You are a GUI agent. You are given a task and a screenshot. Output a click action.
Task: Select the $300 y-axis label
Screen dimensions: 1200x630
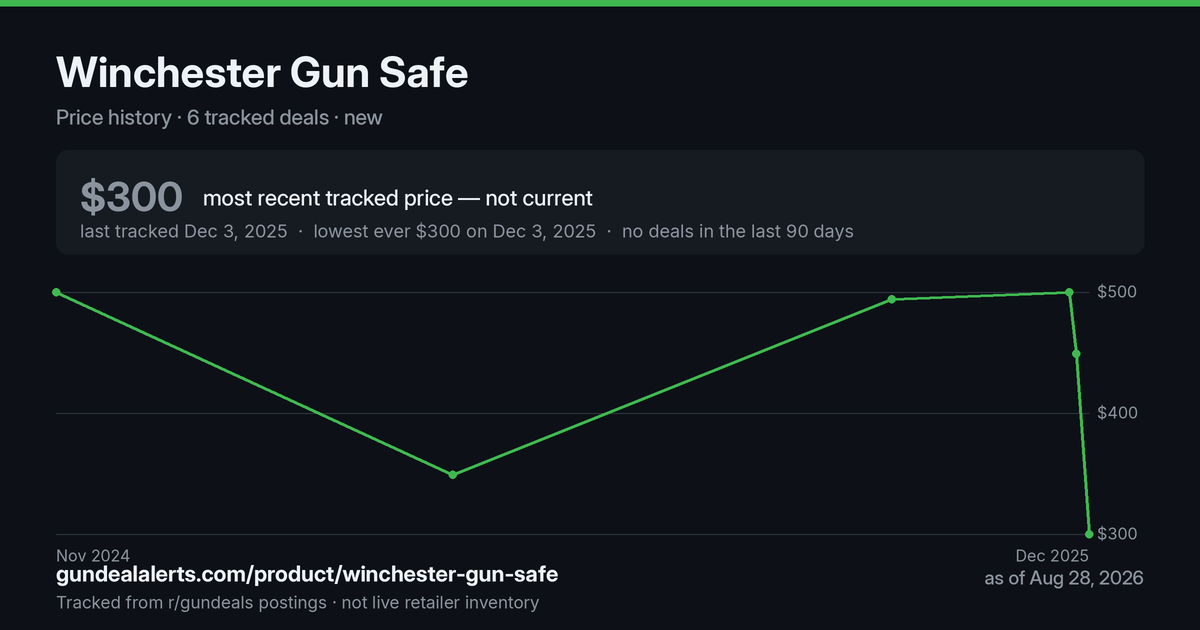(1118, 534)
